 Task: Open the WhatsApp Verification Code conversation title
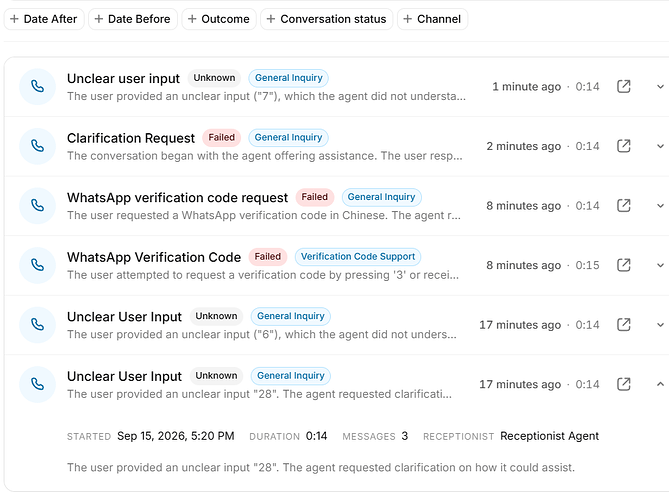point(154,257)
